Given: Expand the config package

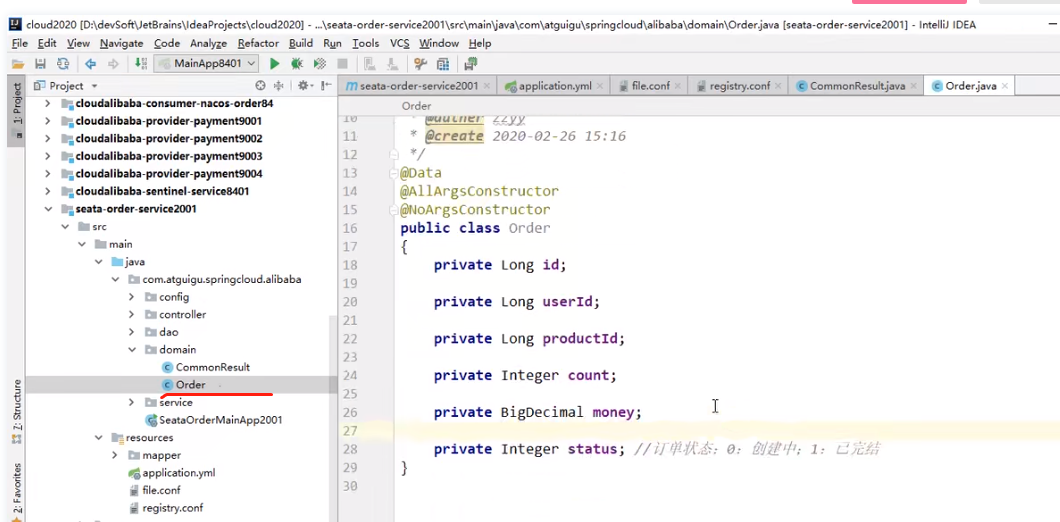Looking at the screenshot, I should [x=131, y=297].
